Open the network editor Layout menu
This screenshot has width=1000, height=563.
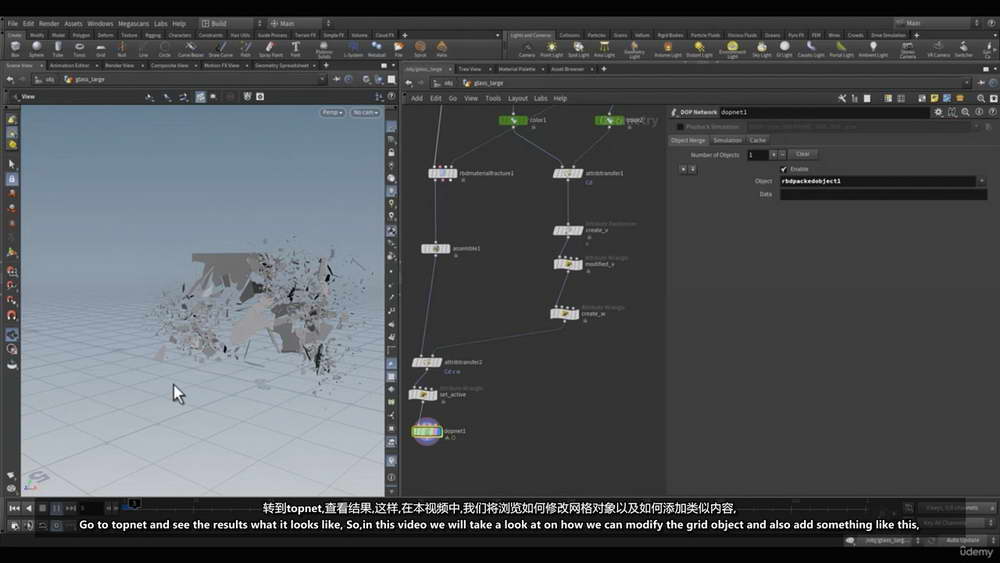click(517, 98)
